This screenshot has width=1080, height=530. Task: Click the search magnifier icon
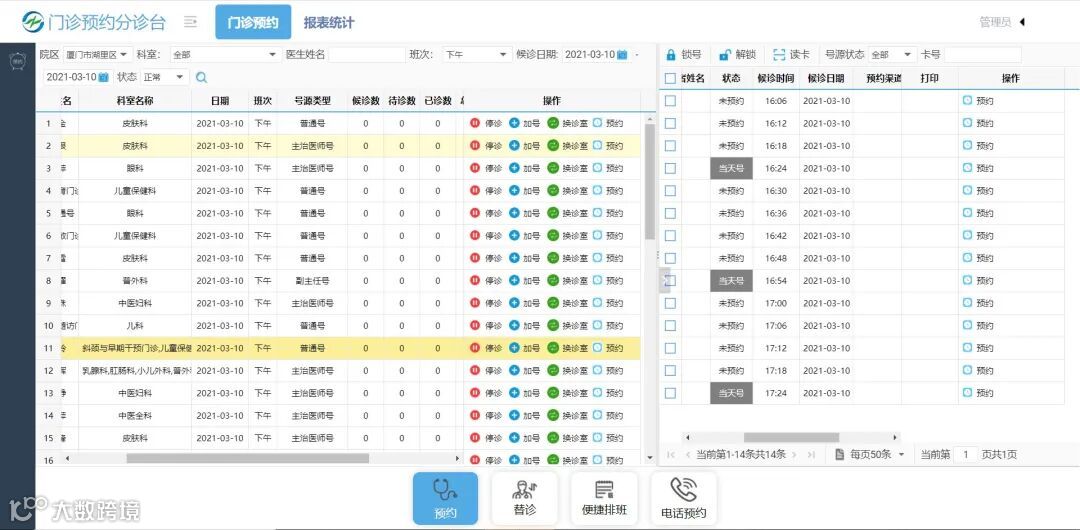coord(201,77)
